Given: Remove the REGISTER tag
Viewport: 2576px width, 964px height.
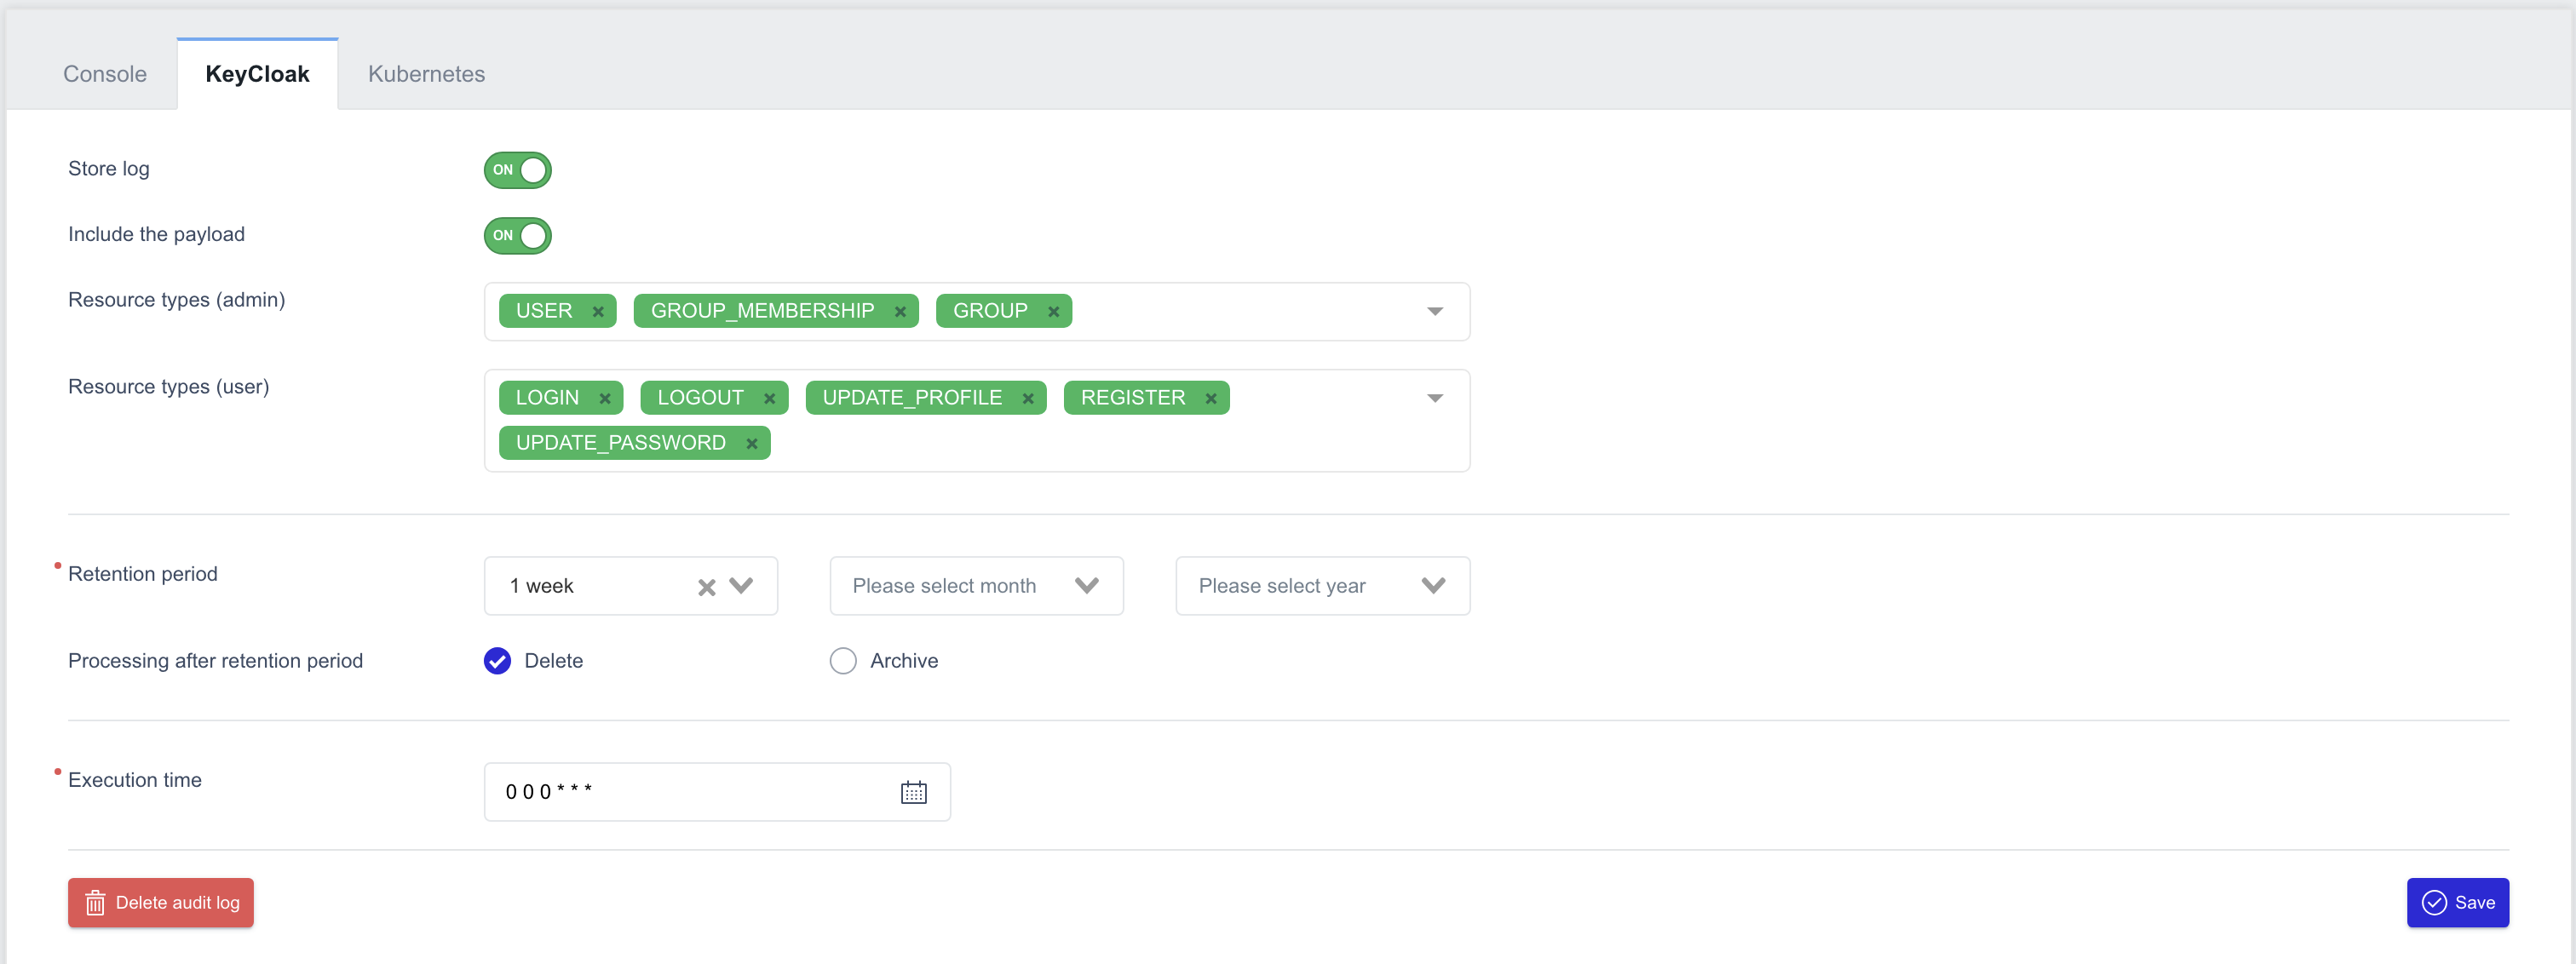Looking at the screenshot, I should pos(1211,399).
